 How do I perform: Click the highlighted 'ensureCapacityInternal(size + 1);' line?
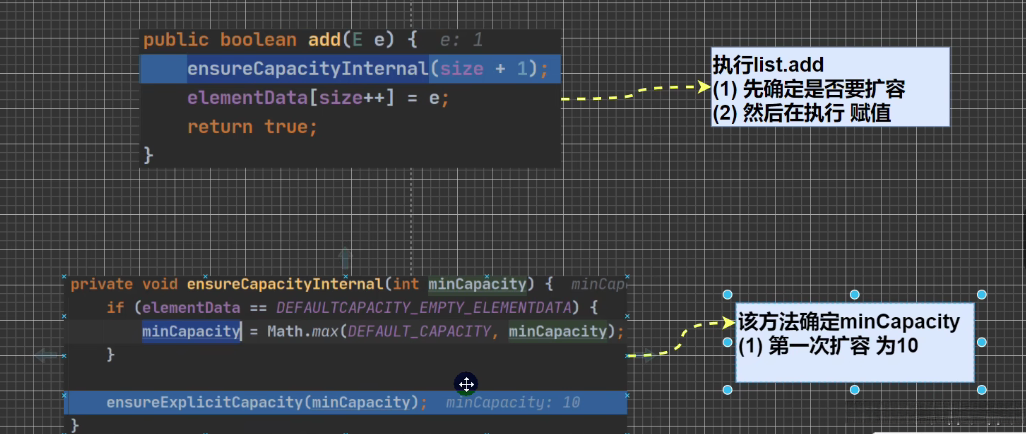351,69
